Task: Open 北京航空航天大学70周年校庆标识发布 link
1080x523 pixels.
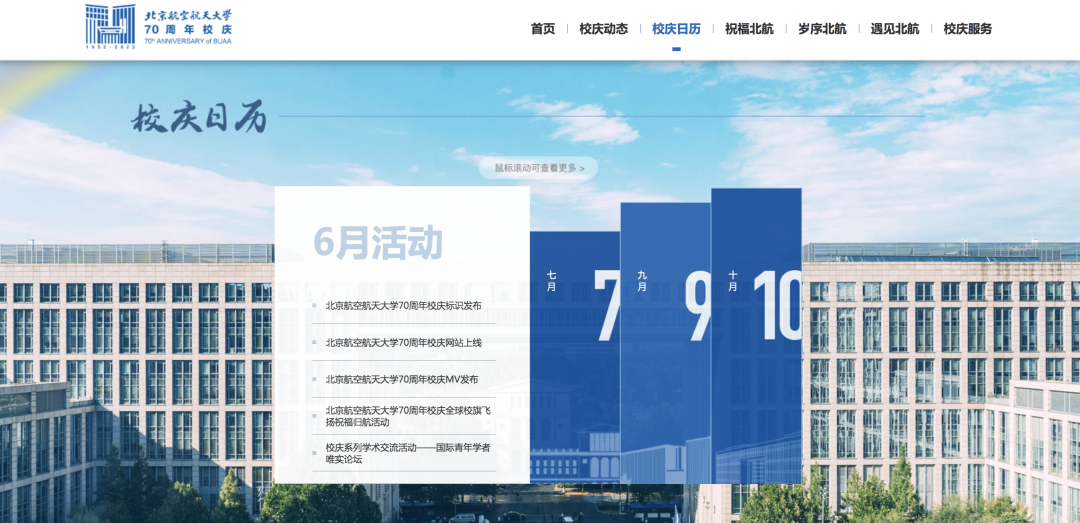Action: 403,306
